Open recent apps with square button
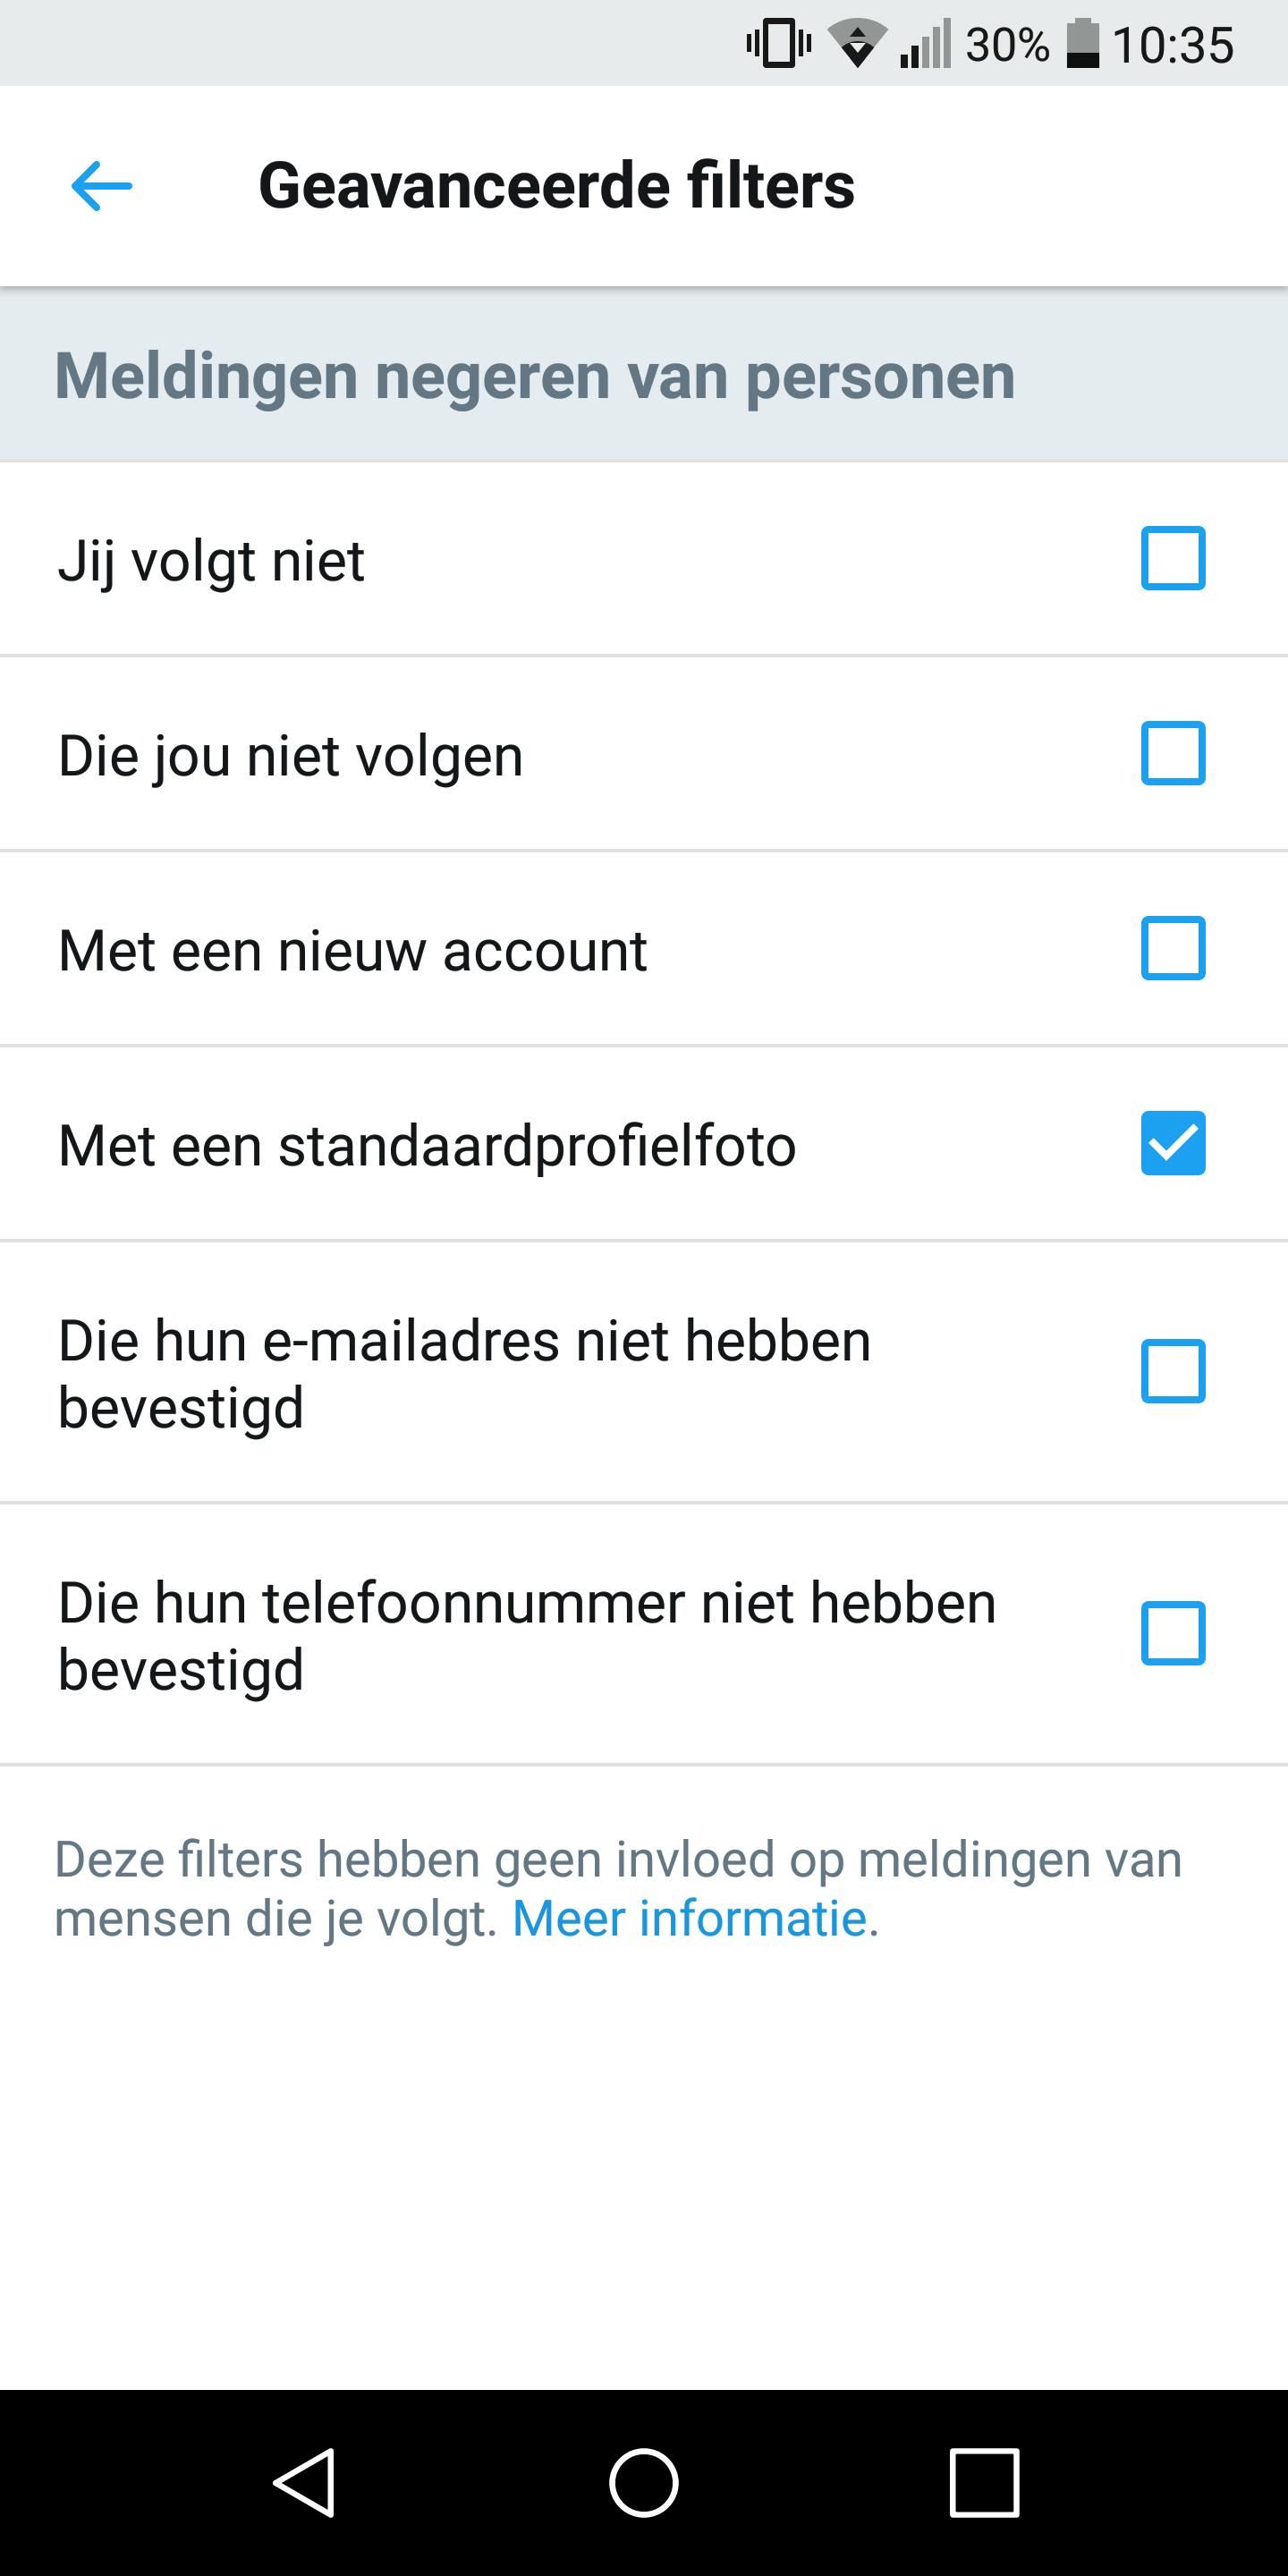The image size is (1288, 2576). click(x=984, y=2482)
